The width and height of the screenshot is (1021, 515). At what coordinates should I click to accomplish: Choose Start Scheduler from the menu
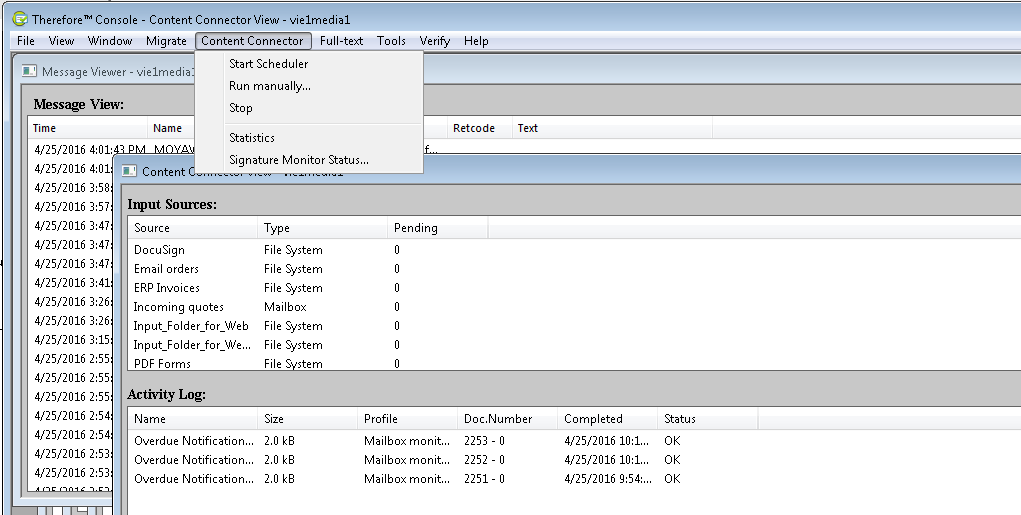tap(309, 64)
